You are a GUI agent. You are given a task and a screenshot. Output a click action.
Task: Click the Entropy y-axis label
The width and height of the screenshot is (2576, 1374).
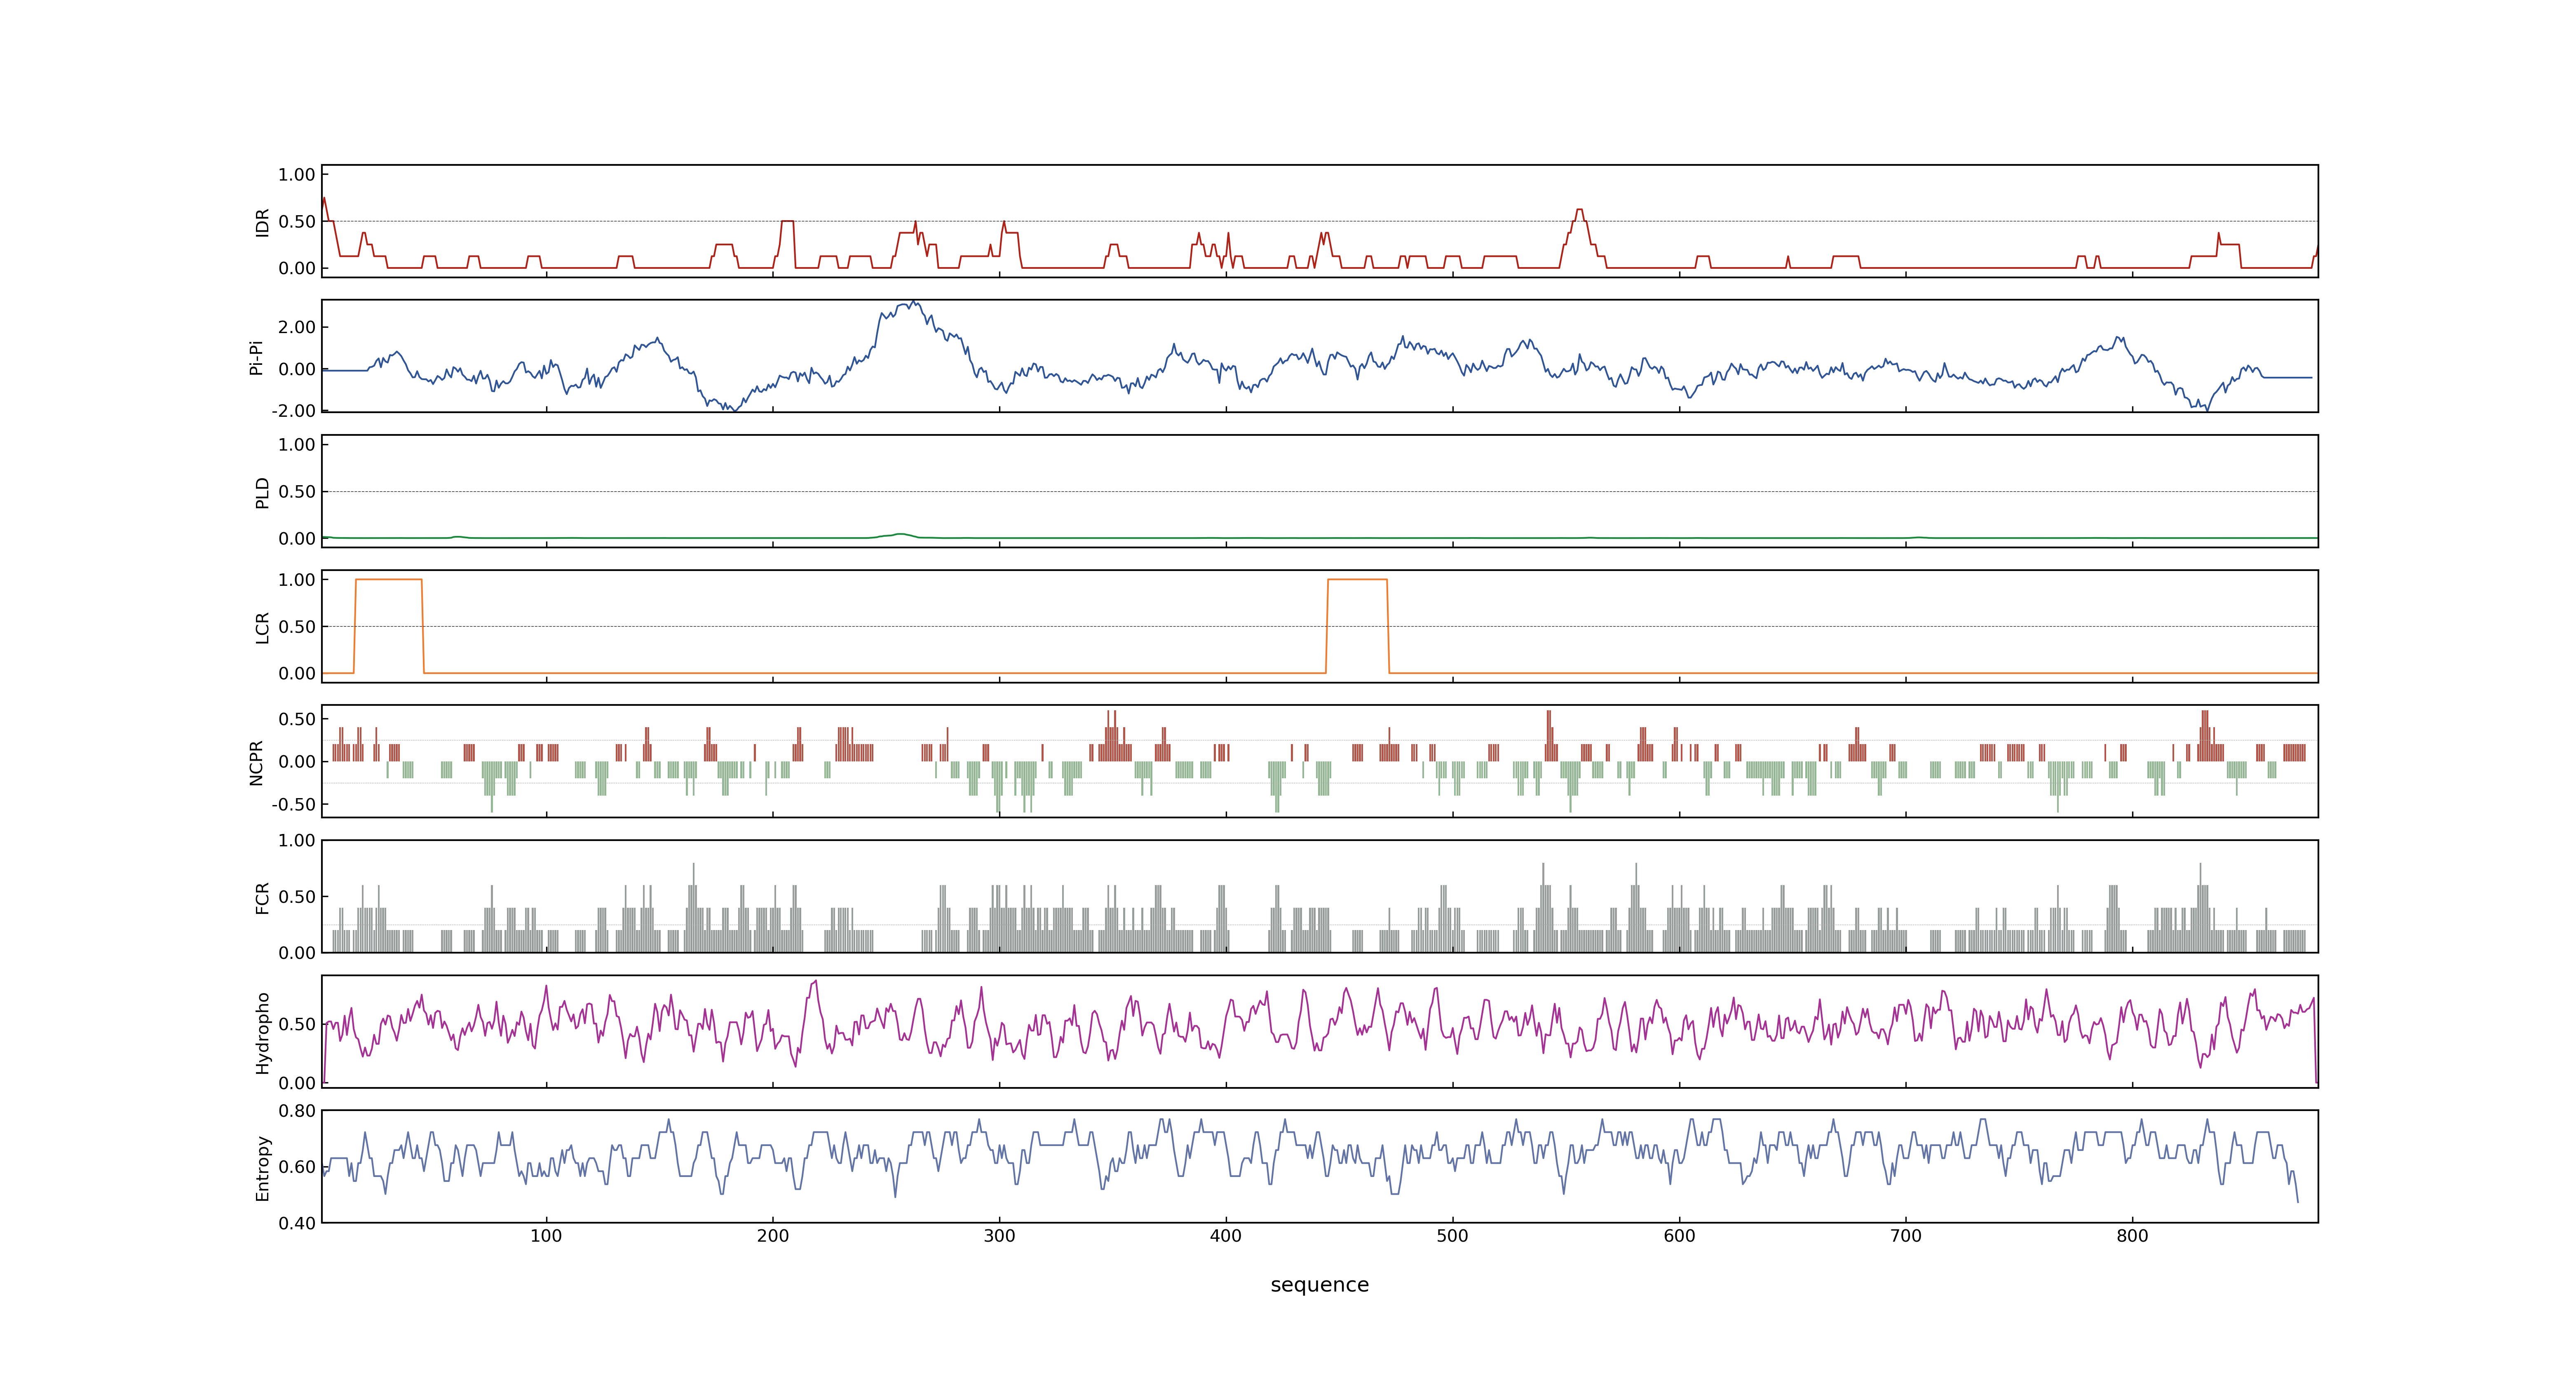click(262, 1167)
